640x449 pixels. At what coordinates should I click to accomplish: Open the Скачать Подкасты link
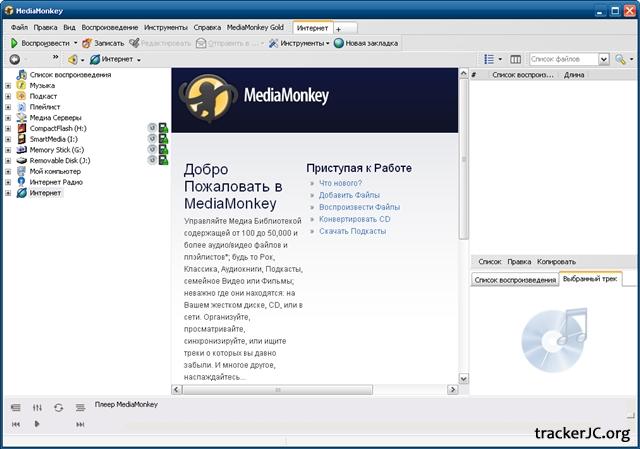(x=352, y=231)
